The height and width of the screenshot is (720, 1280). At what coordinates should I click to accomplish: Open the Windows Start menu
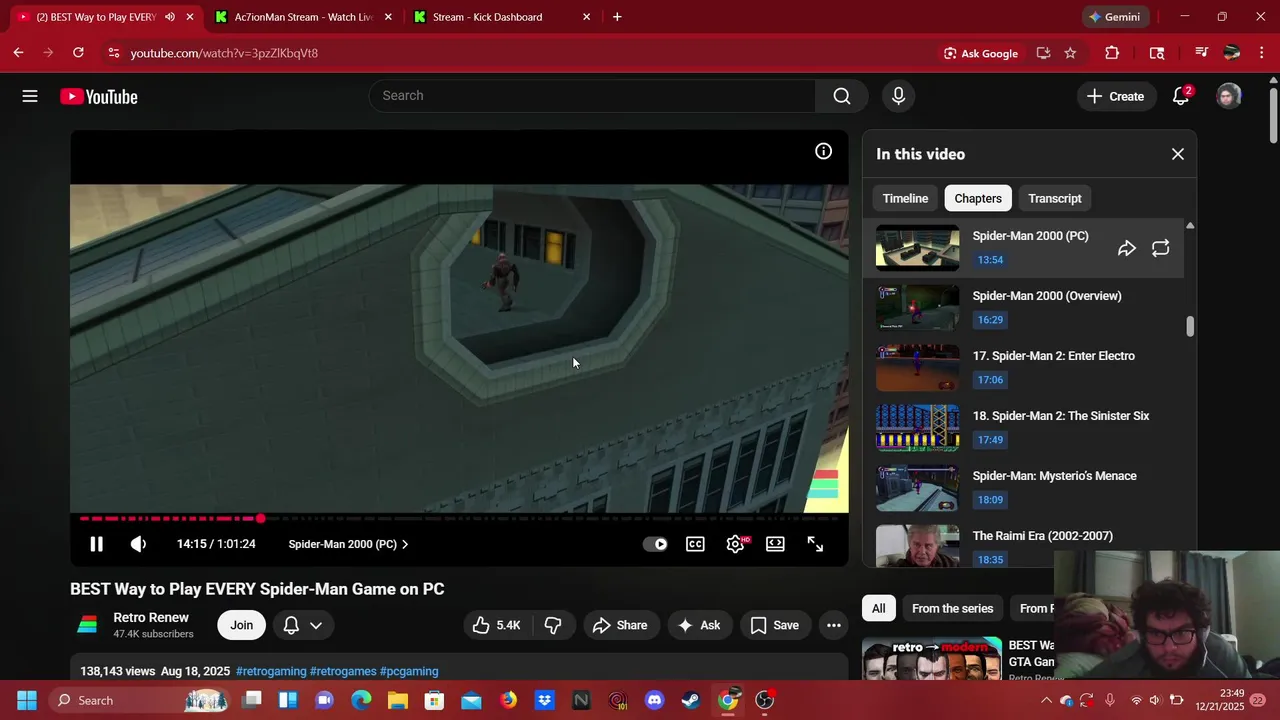pyautogui.click(x=27, y=700)
